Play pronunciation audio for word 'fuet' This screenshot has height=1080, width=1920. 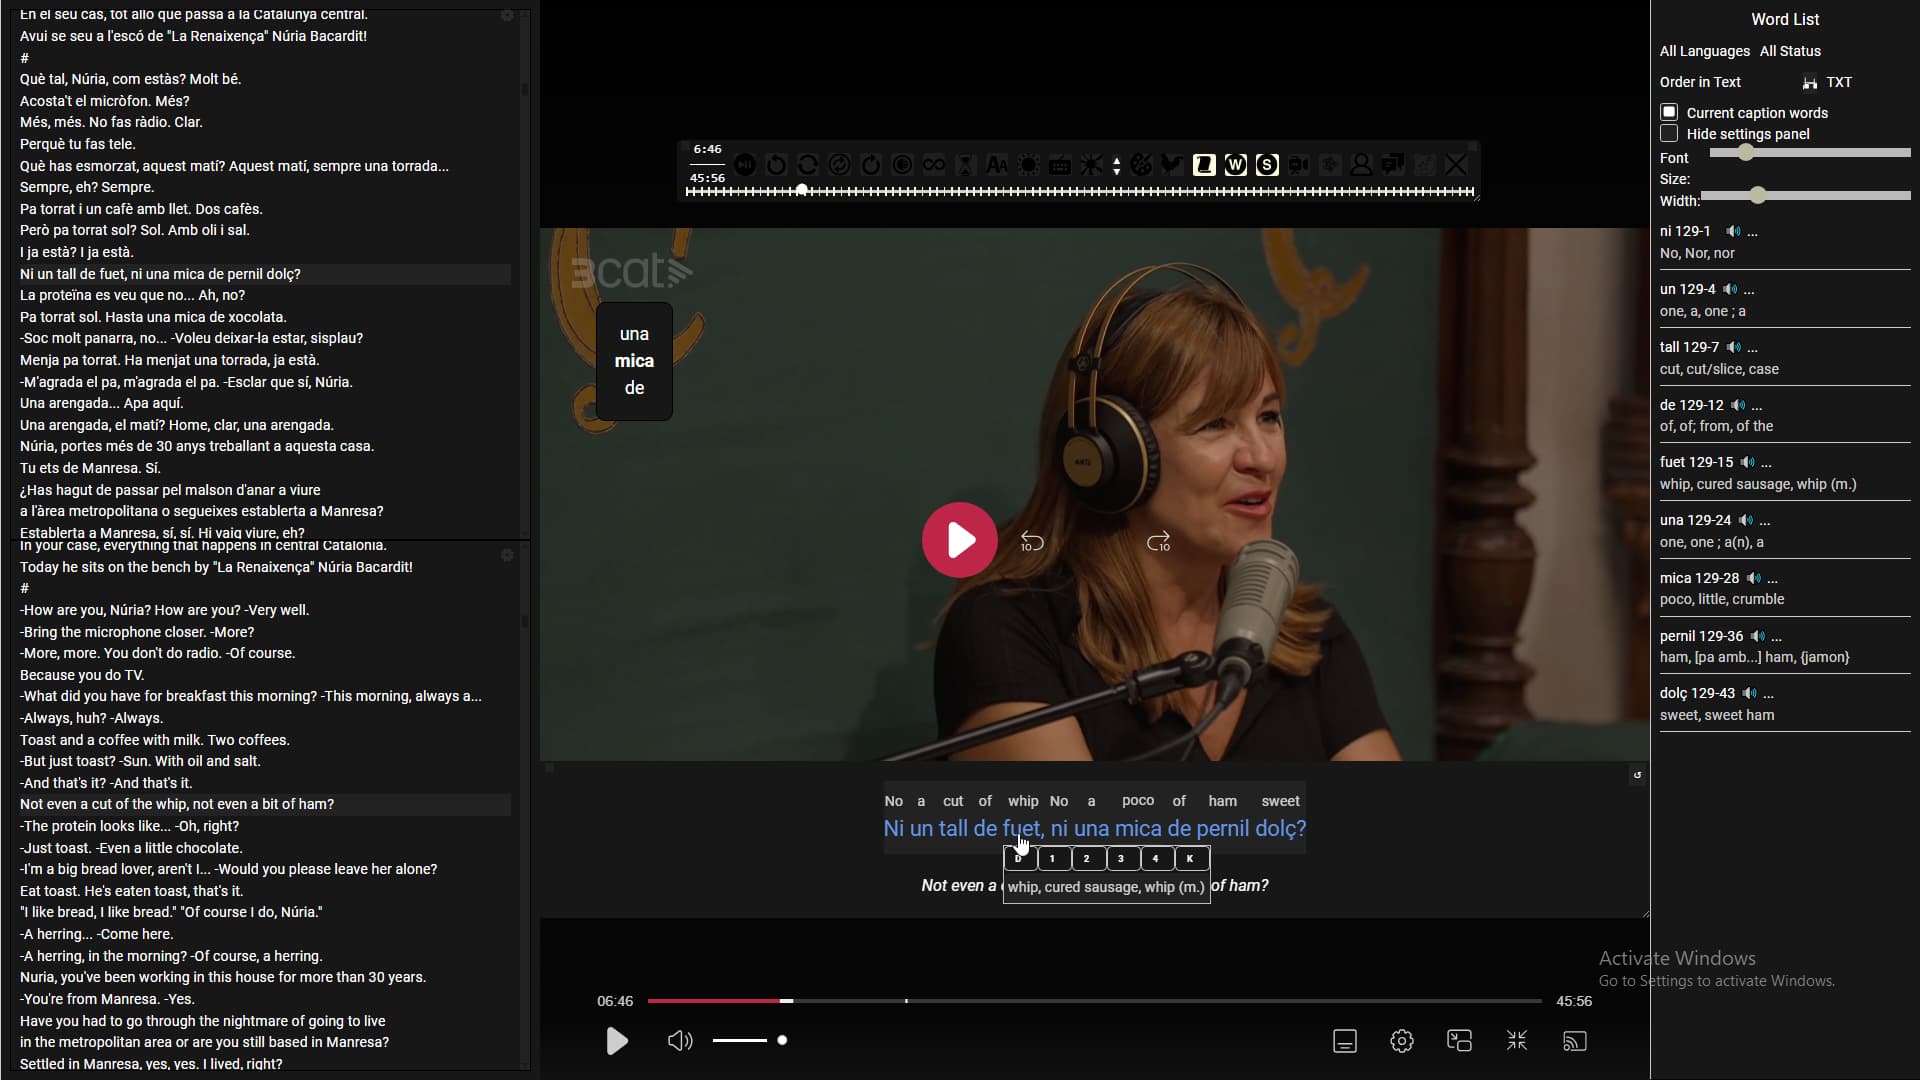1747,462
